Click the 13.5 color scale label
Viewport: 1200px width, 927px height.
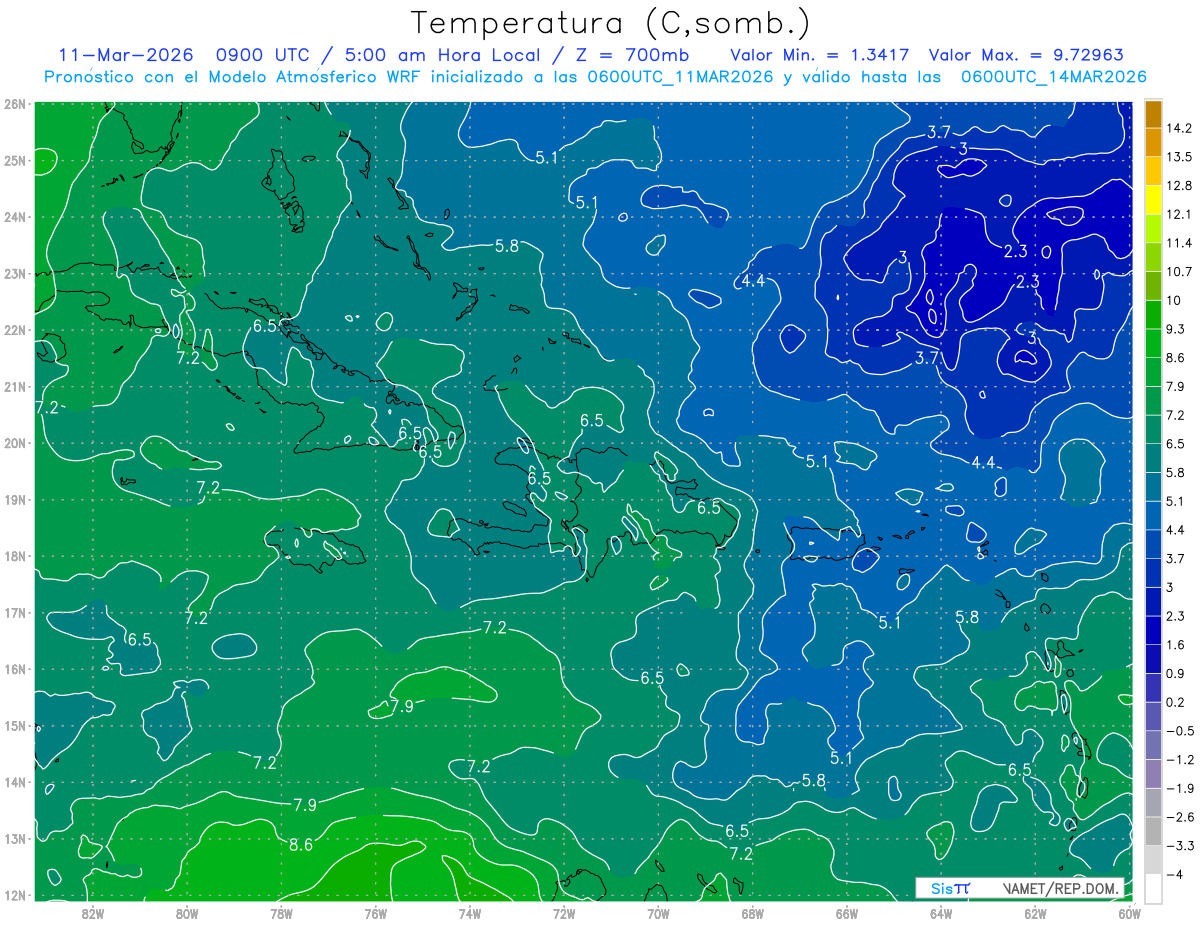tap(1179, 157)
